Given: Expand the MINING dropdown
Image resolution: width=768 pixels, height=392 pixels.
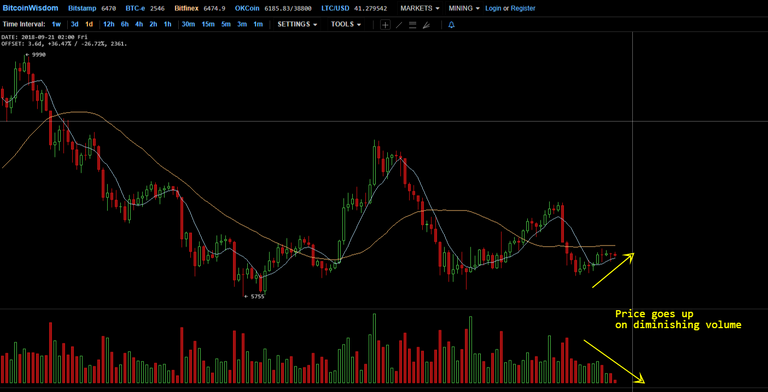Looking at the screenshot, I should click(464, 8).
